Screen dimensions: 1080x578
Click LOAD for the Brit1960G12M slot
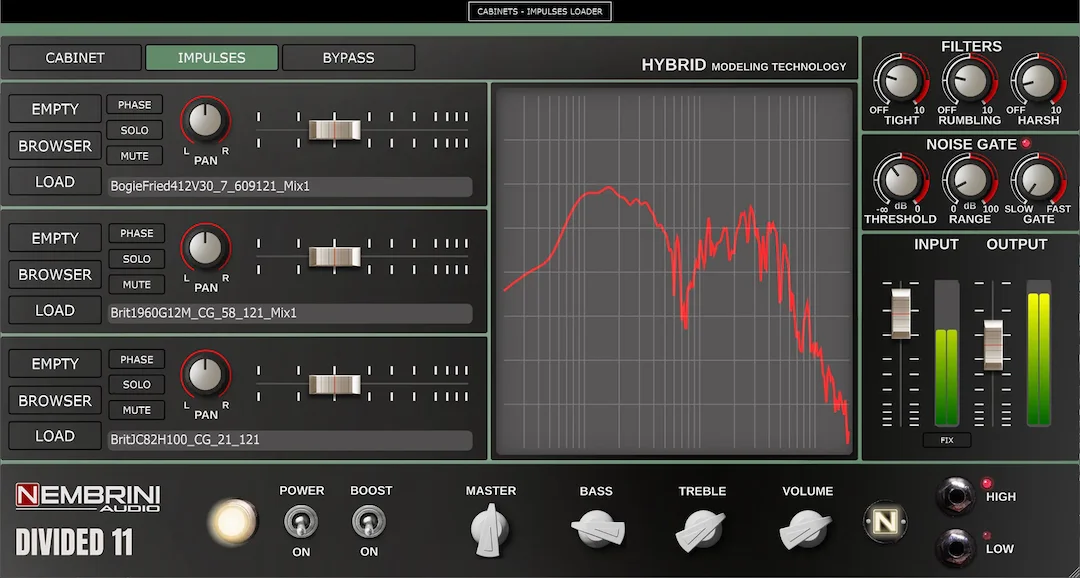(55, 310)
